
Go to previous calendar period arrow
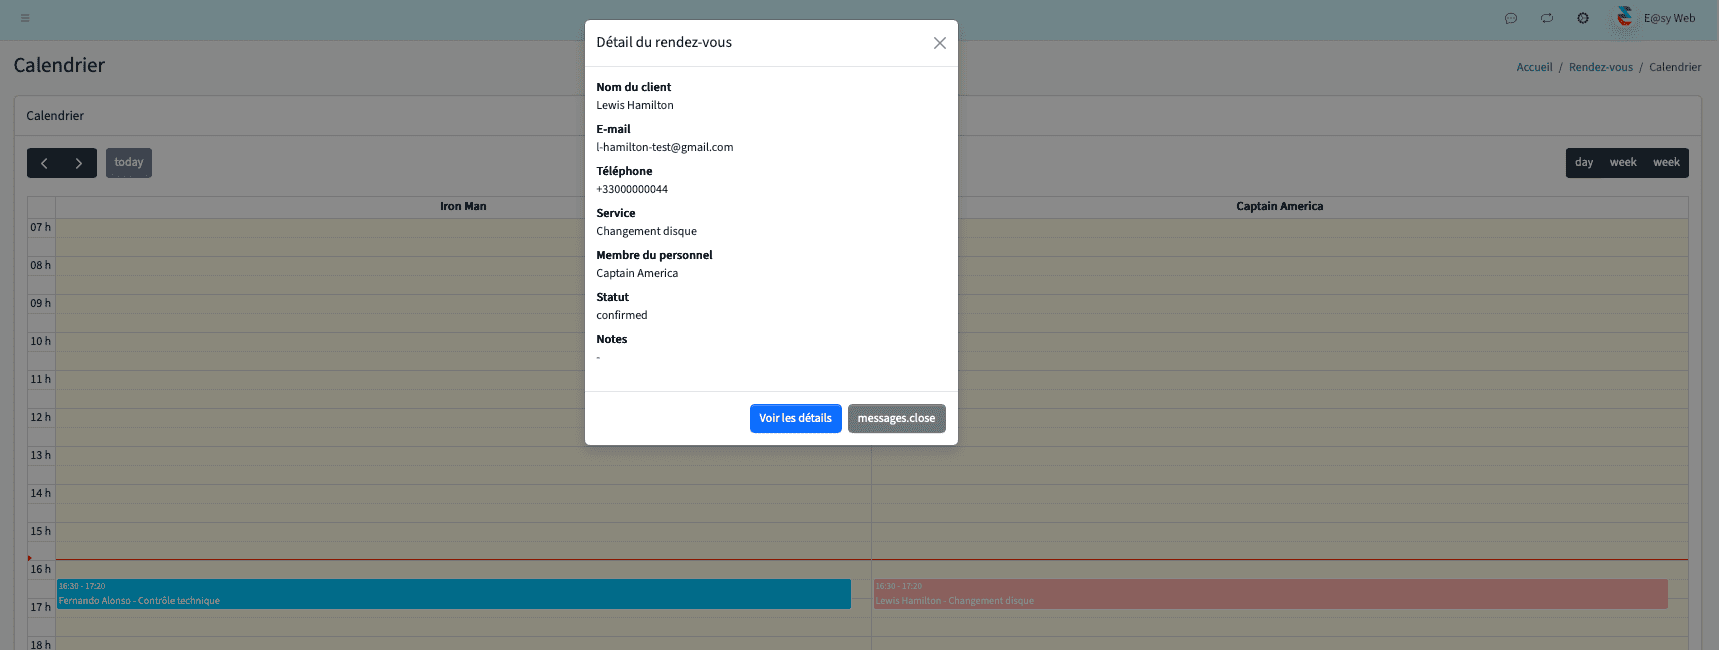click(x=44, y=163)
